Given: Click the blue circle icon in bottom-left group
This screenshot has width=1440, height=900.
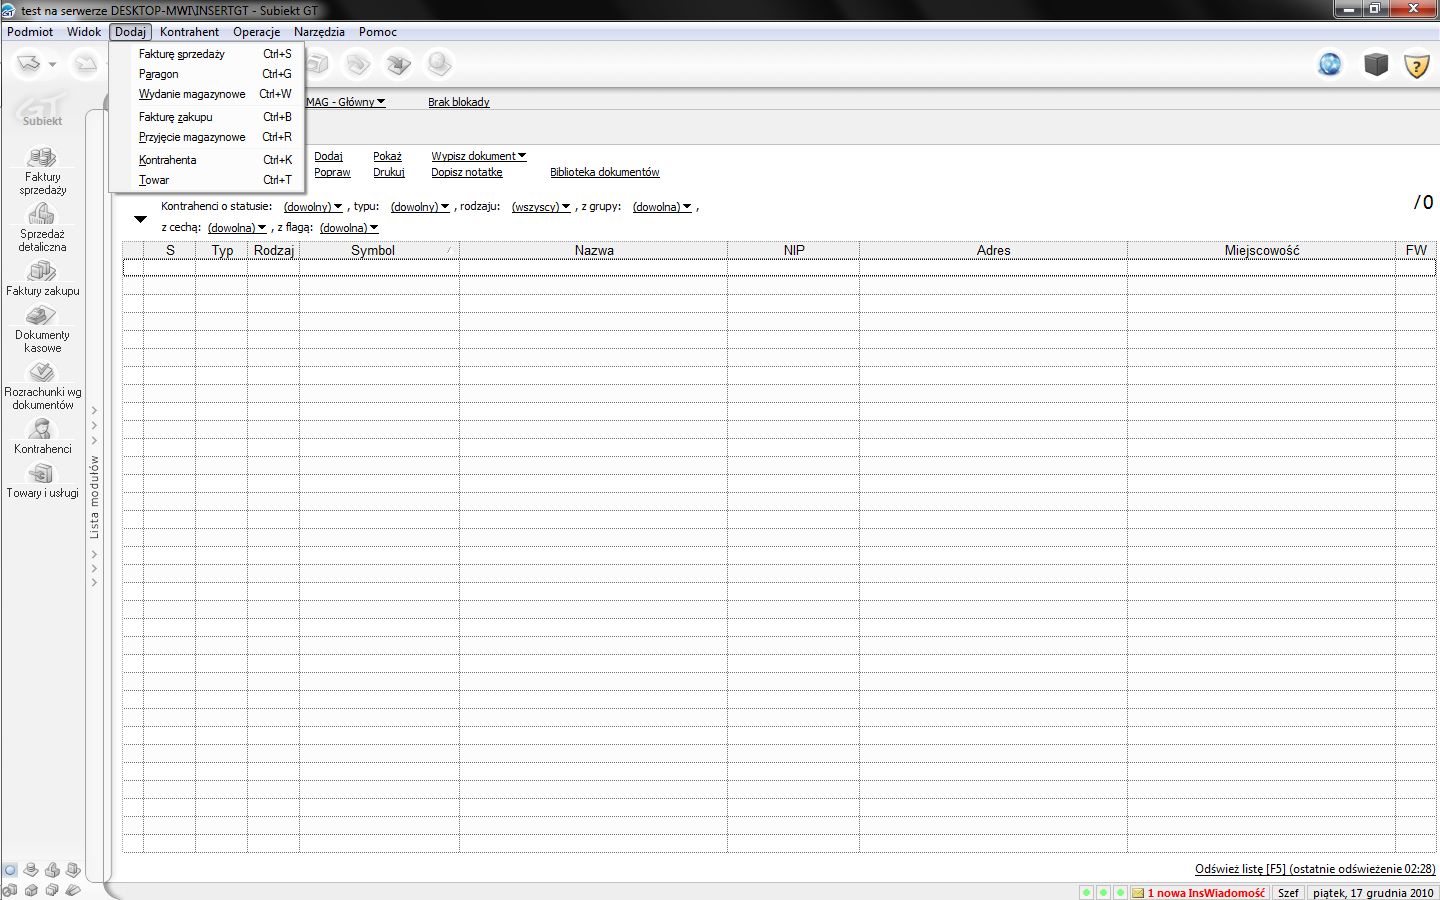Looking at the screenshot, I should [10, 870].
